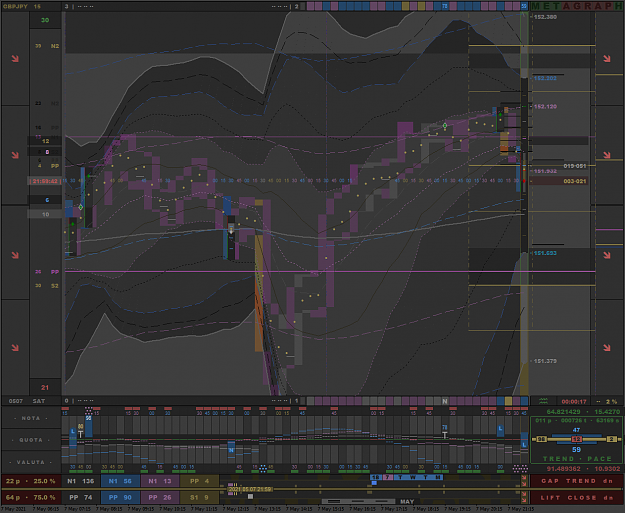This screenshot has width=625, height=513.
Task: Click the 152.202 price label
Action: (x=545, y=78)
